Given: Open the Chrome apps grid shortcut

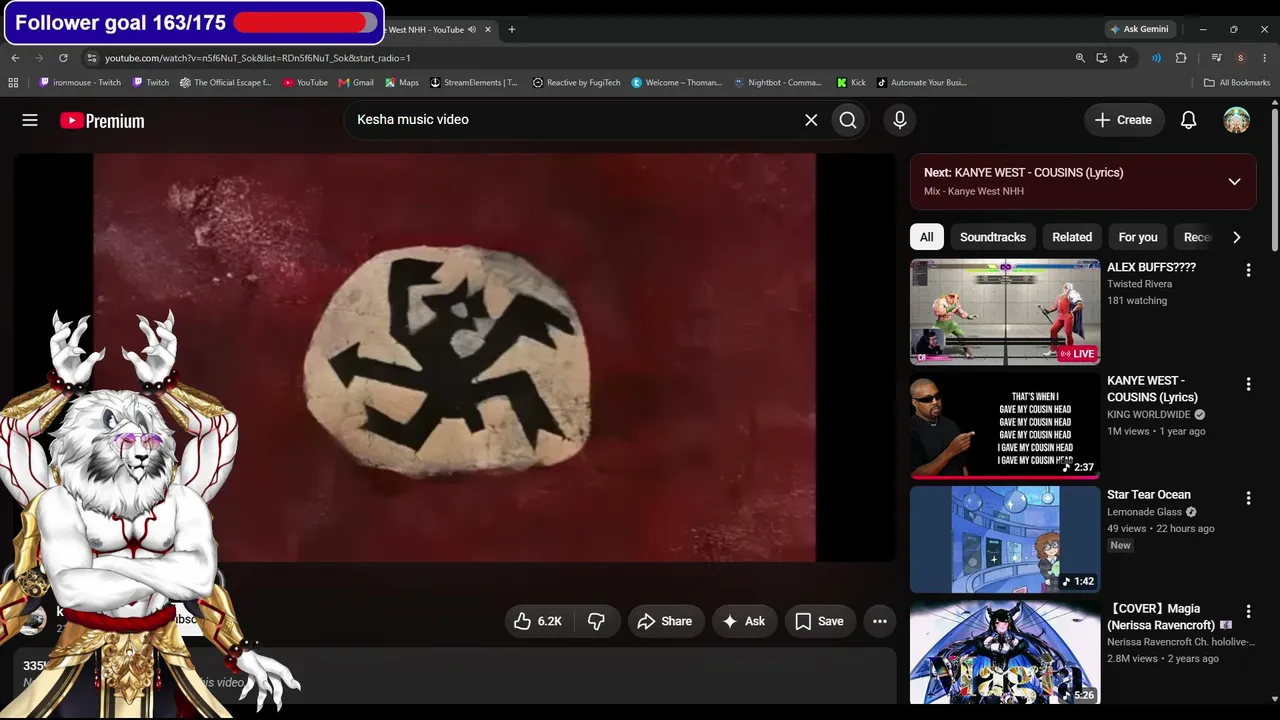Looking at the screenshot, I should 13,83.
